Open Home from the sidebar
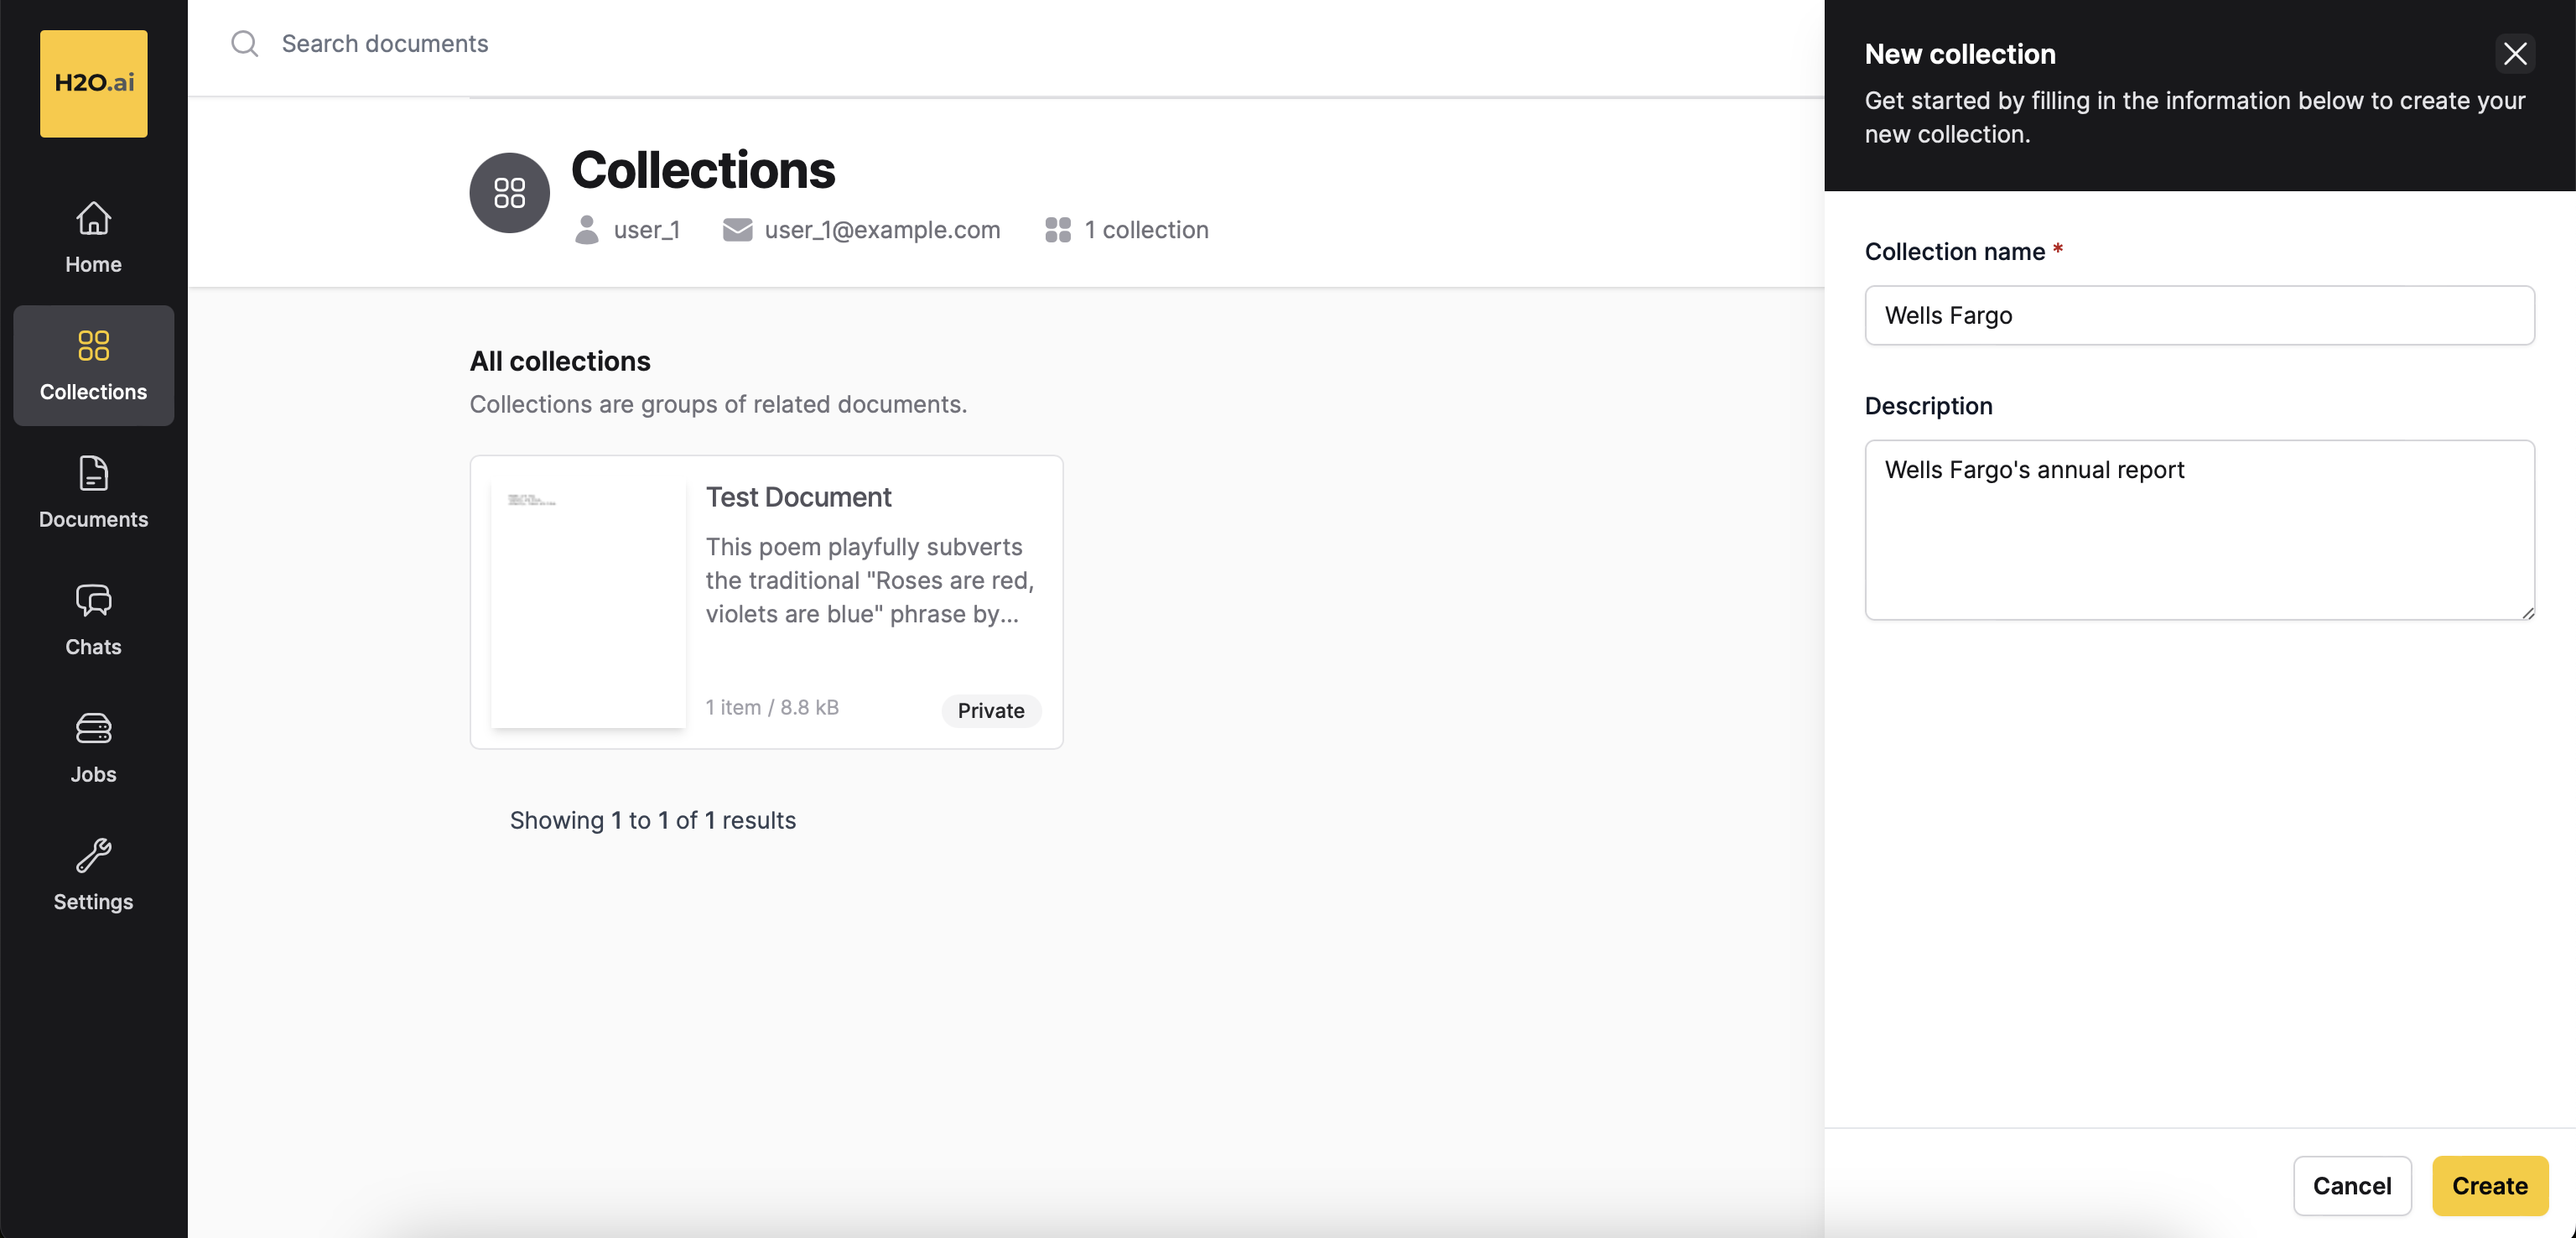Image resolution: width=2576 pixels, height=1238 pixels. tap(93, 238)
